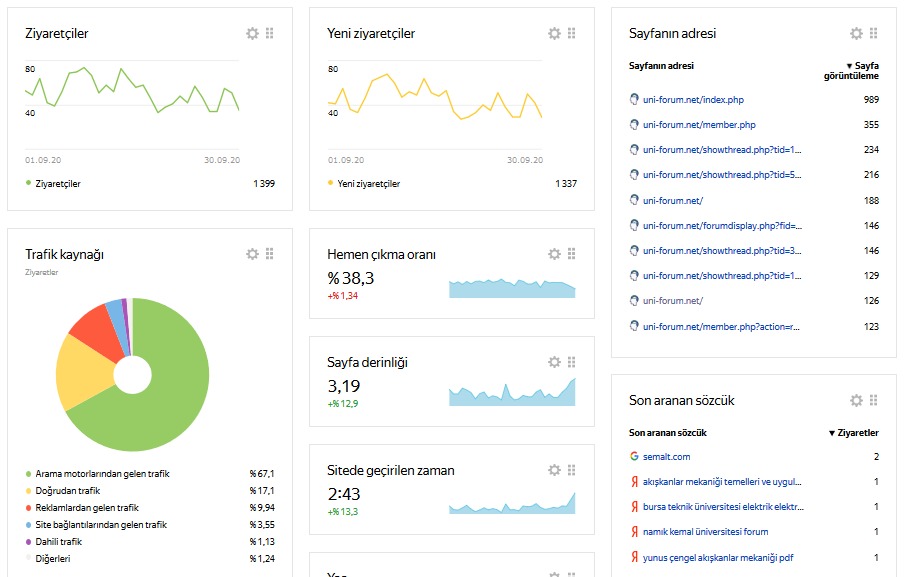Open gear icon on Hemen çıkma oranı widget

coord(555,254)
